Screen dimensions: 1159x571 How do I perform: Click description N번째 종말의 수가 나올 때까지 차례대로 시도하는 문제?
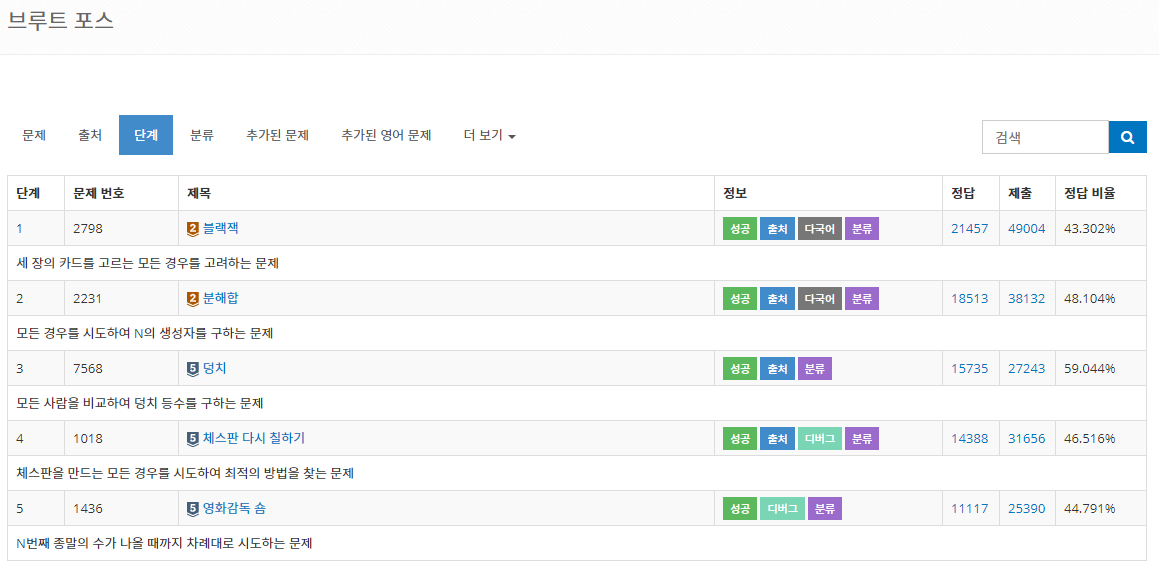pos(165,544)
